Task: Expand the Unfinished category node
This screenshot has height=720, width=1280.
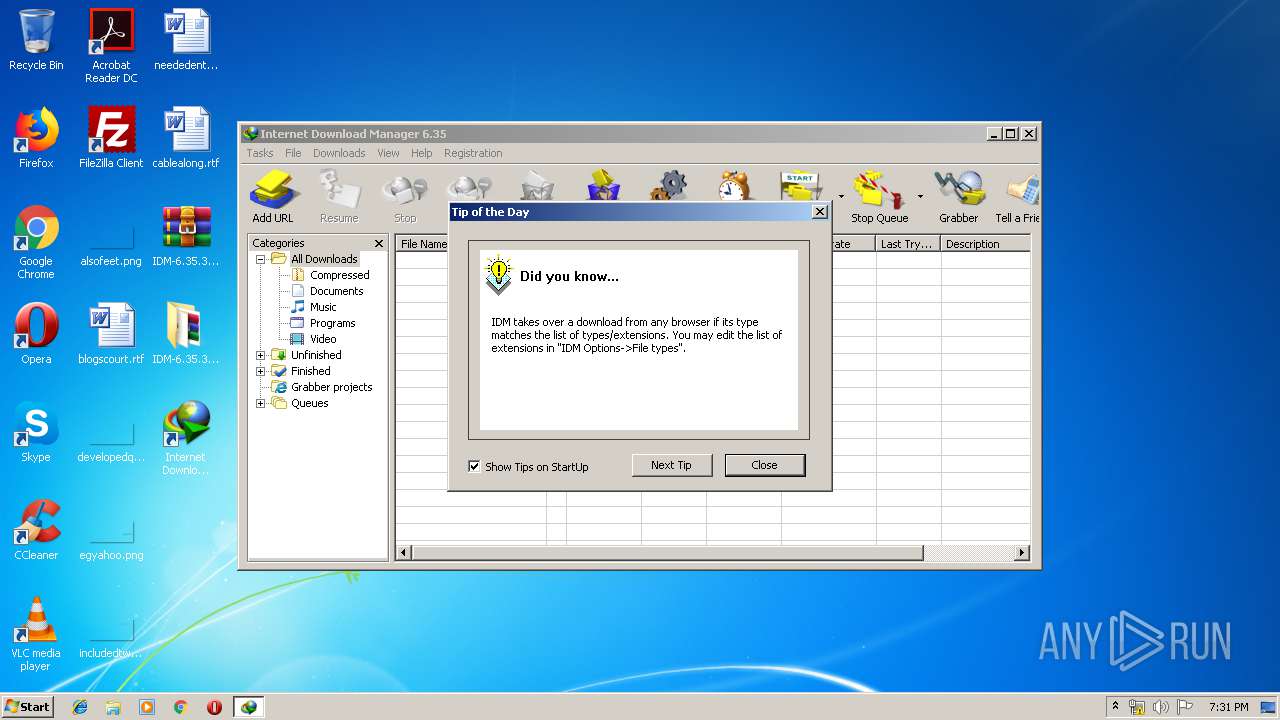Action: (261, 355)
